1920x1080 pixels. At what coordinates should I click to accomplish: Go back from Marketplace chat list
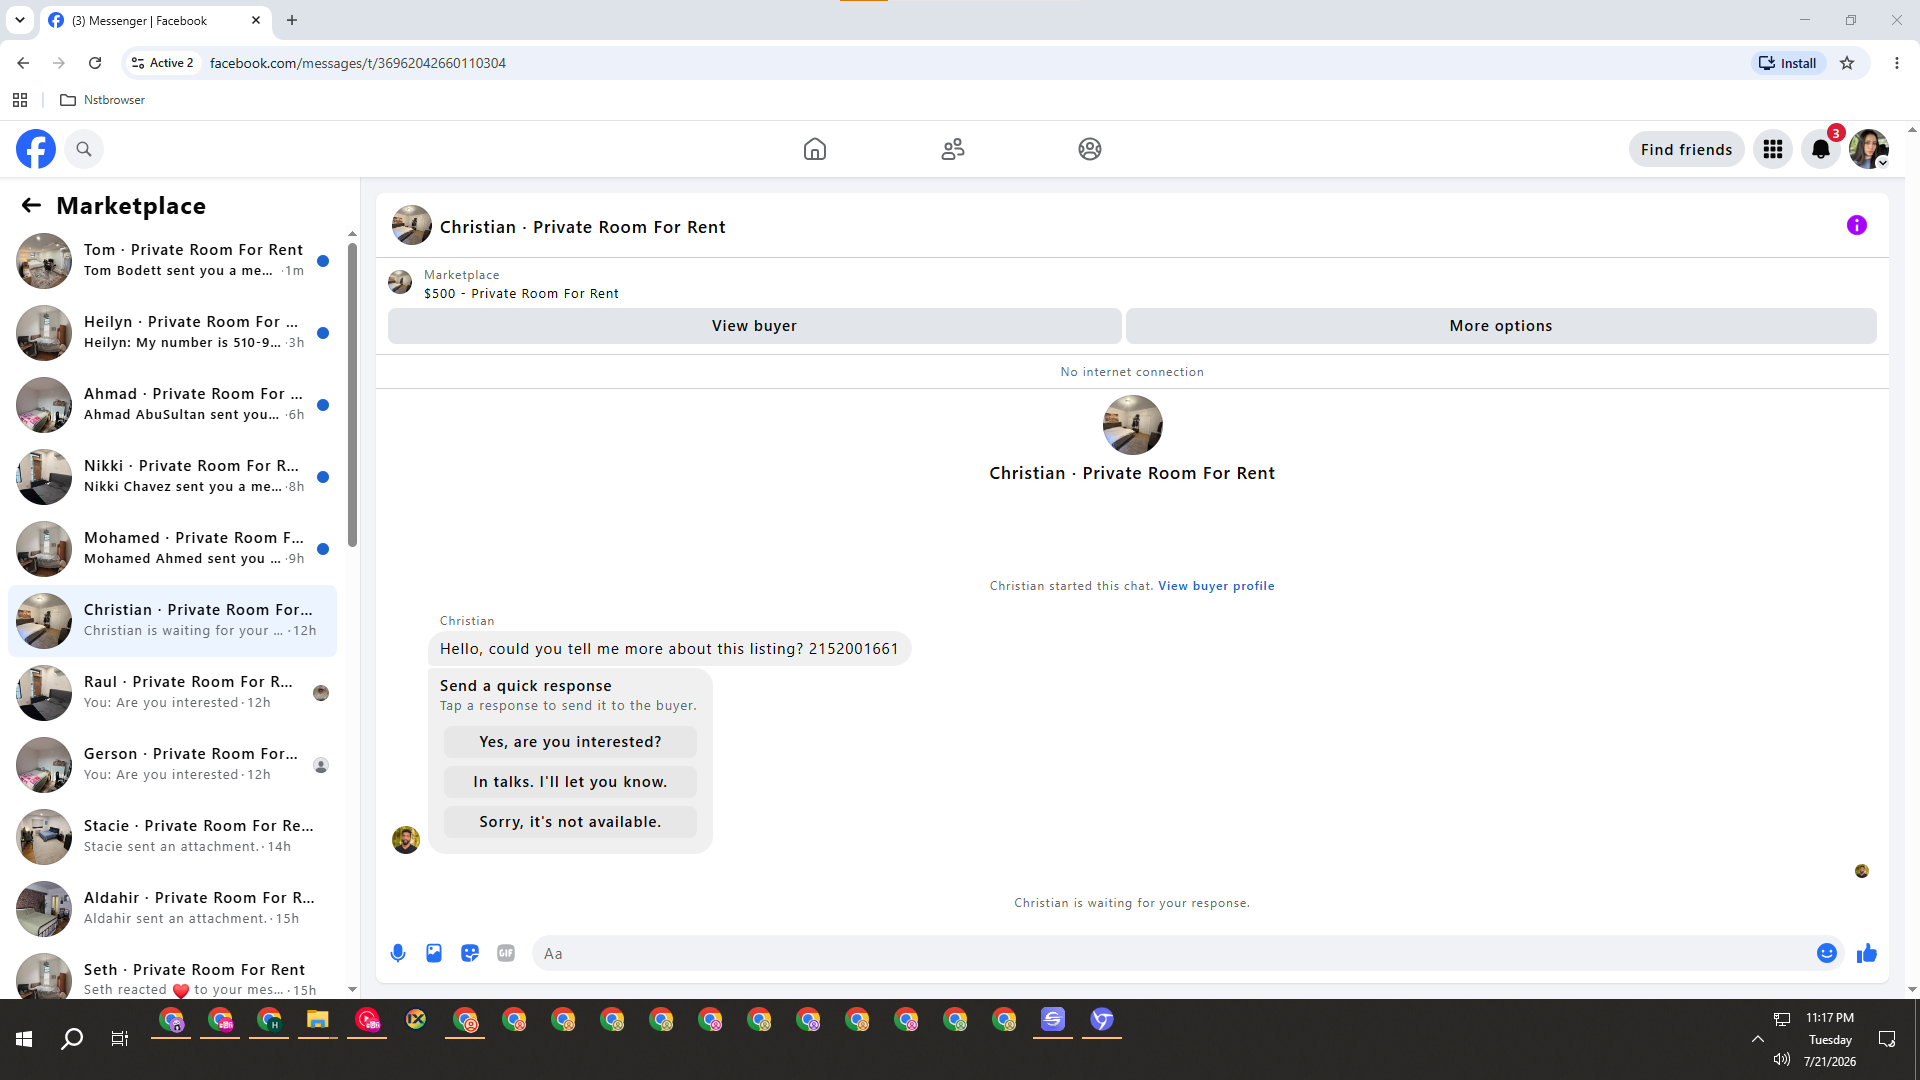point(31,205)
